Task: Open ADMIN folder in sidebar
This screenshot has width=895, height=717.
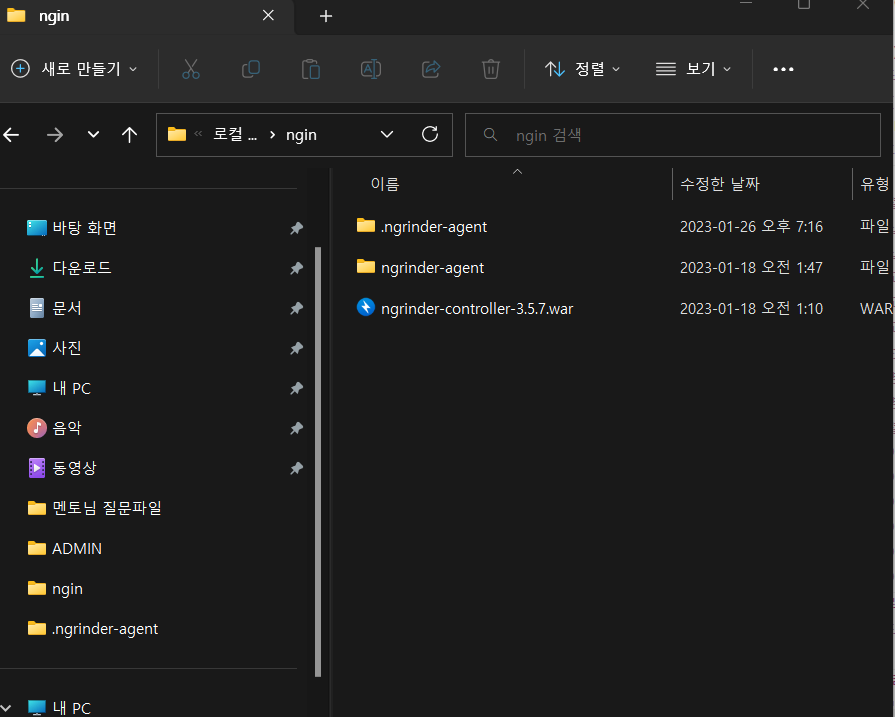Action: click(77, 549)
